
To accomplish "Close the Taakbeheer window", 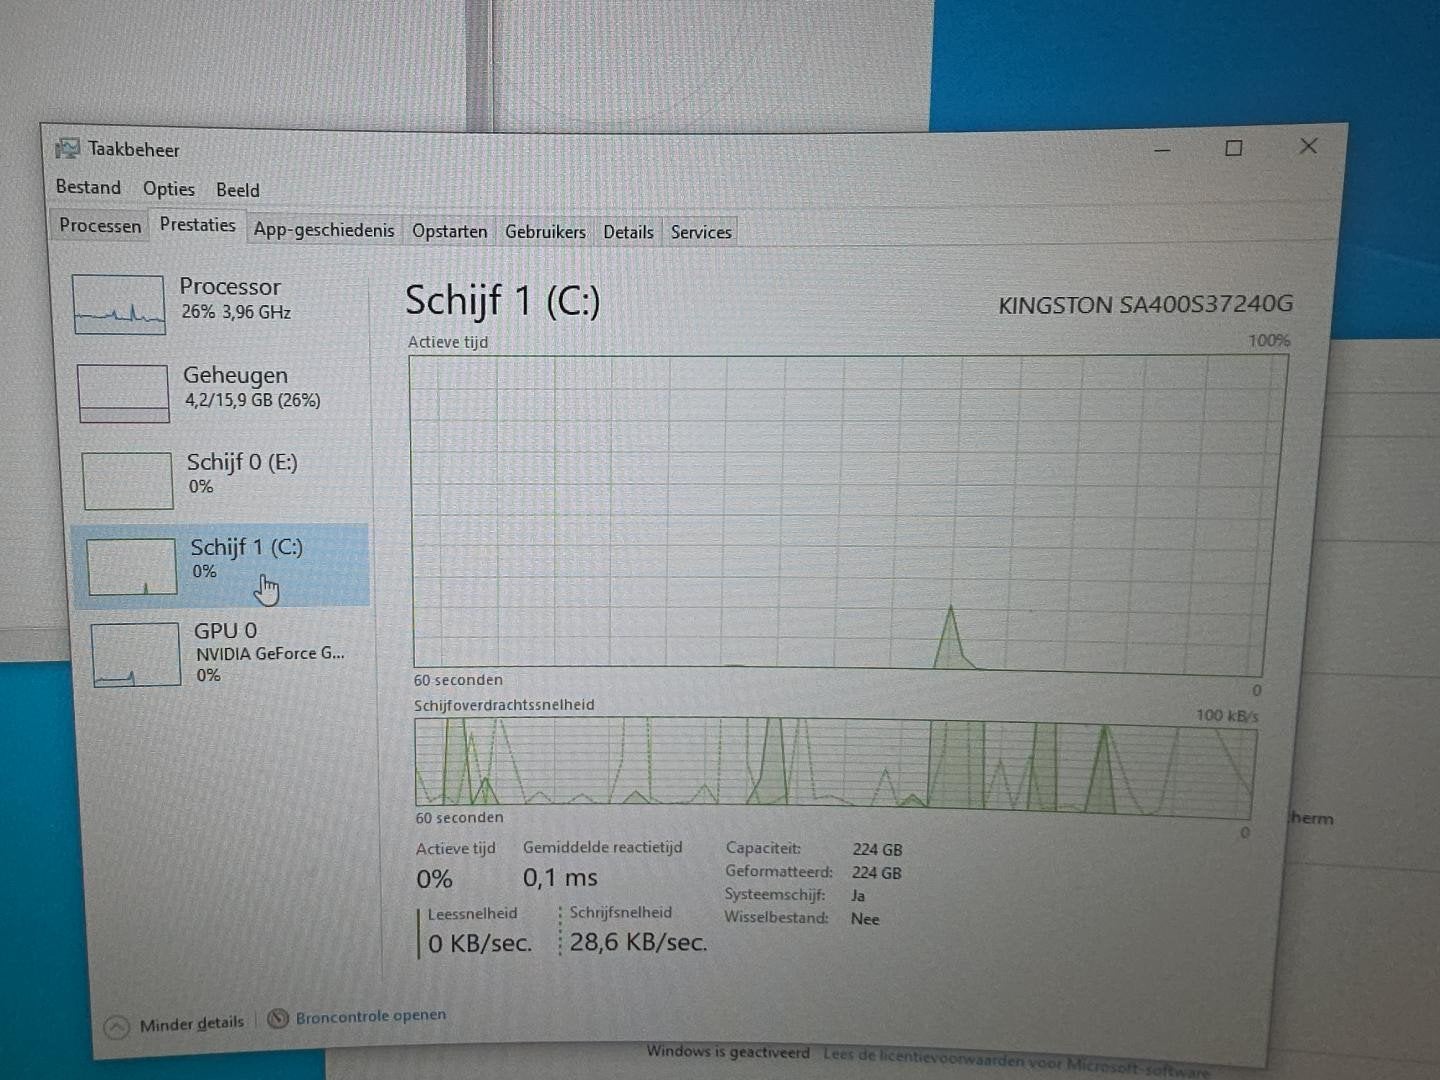I will point(1308,146).
